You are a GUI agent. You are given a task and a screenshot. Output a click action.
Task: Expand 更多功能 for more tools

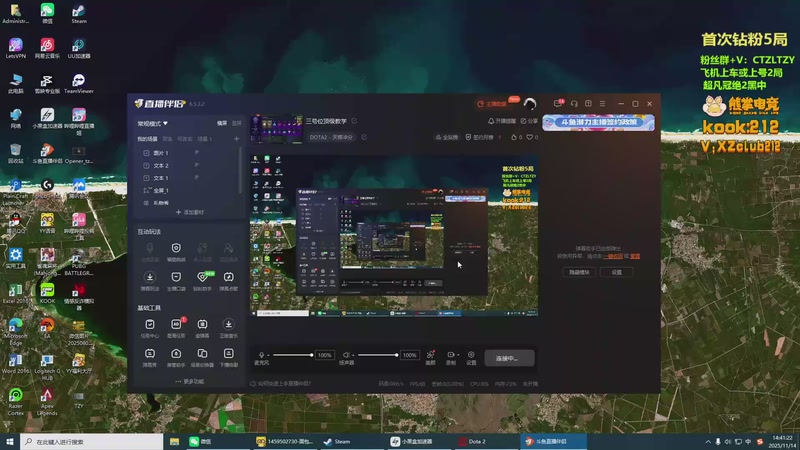coord(189,381)
